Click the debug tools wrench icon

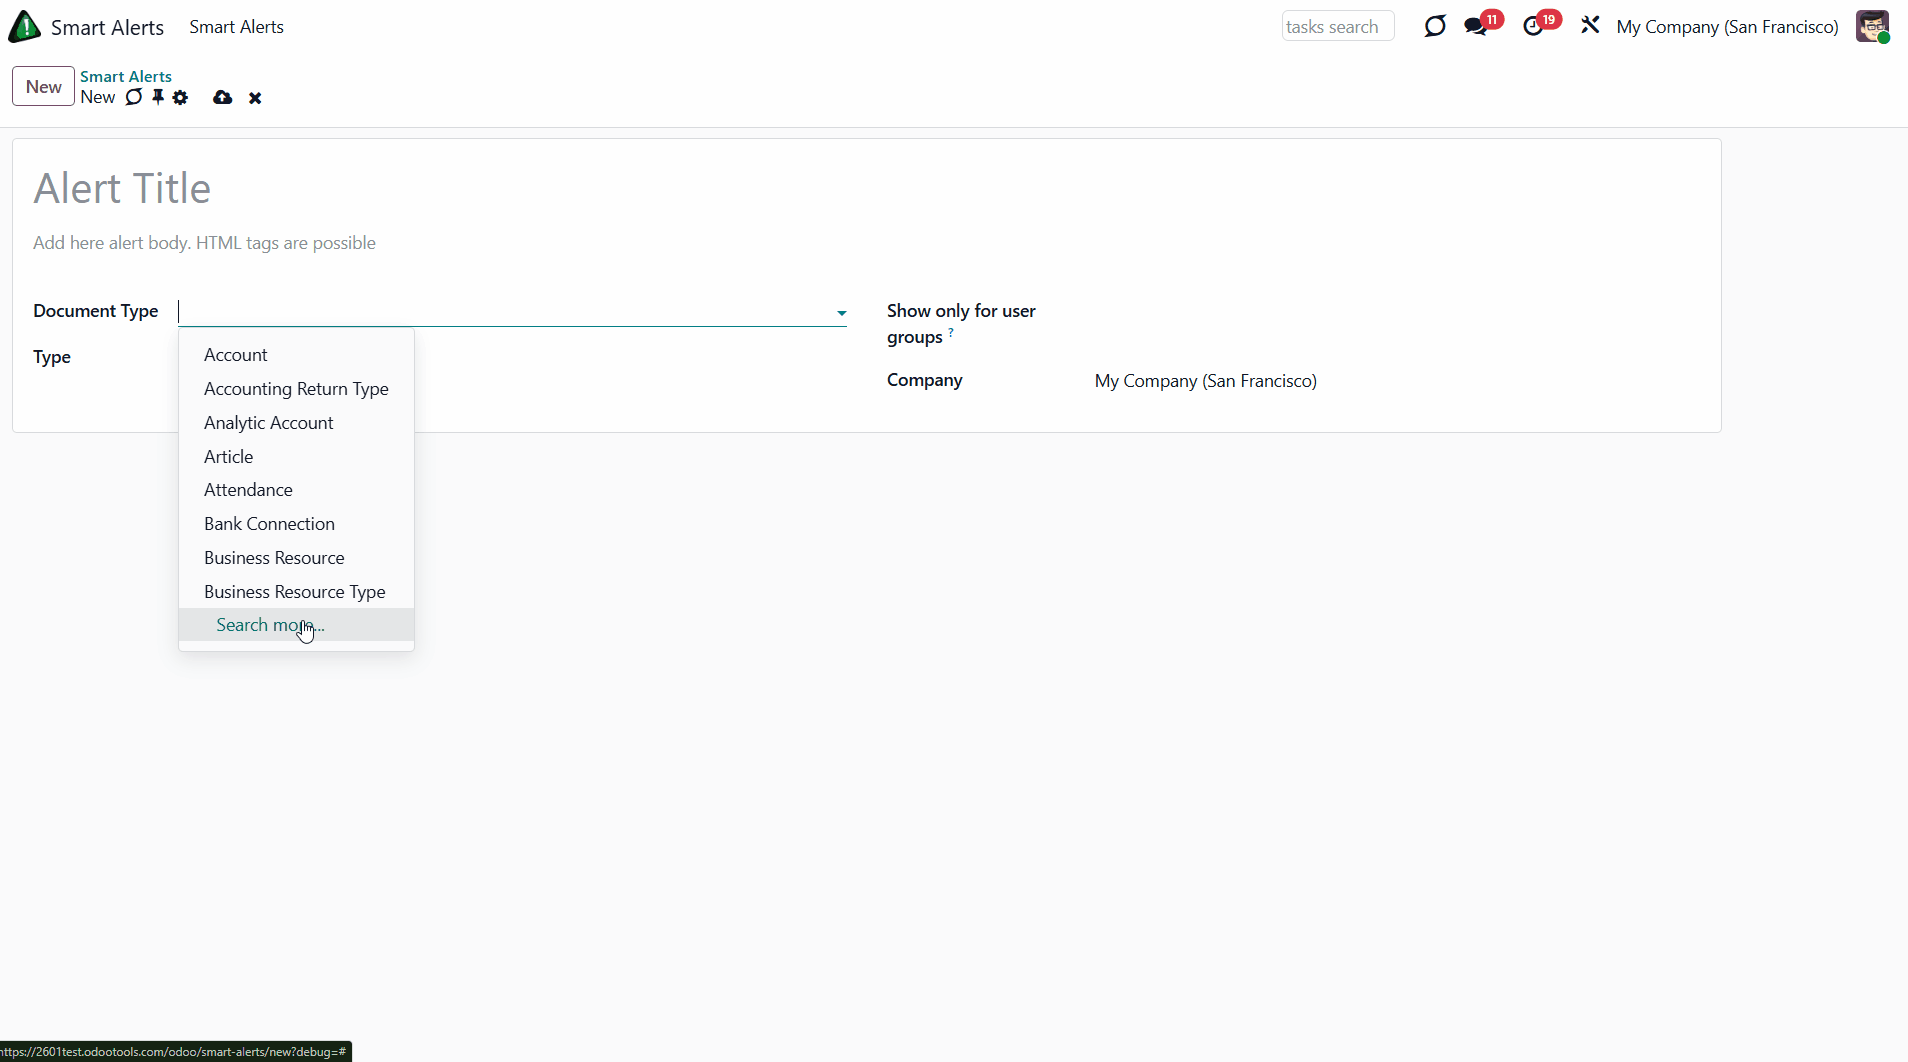(x=1590, y=26)
